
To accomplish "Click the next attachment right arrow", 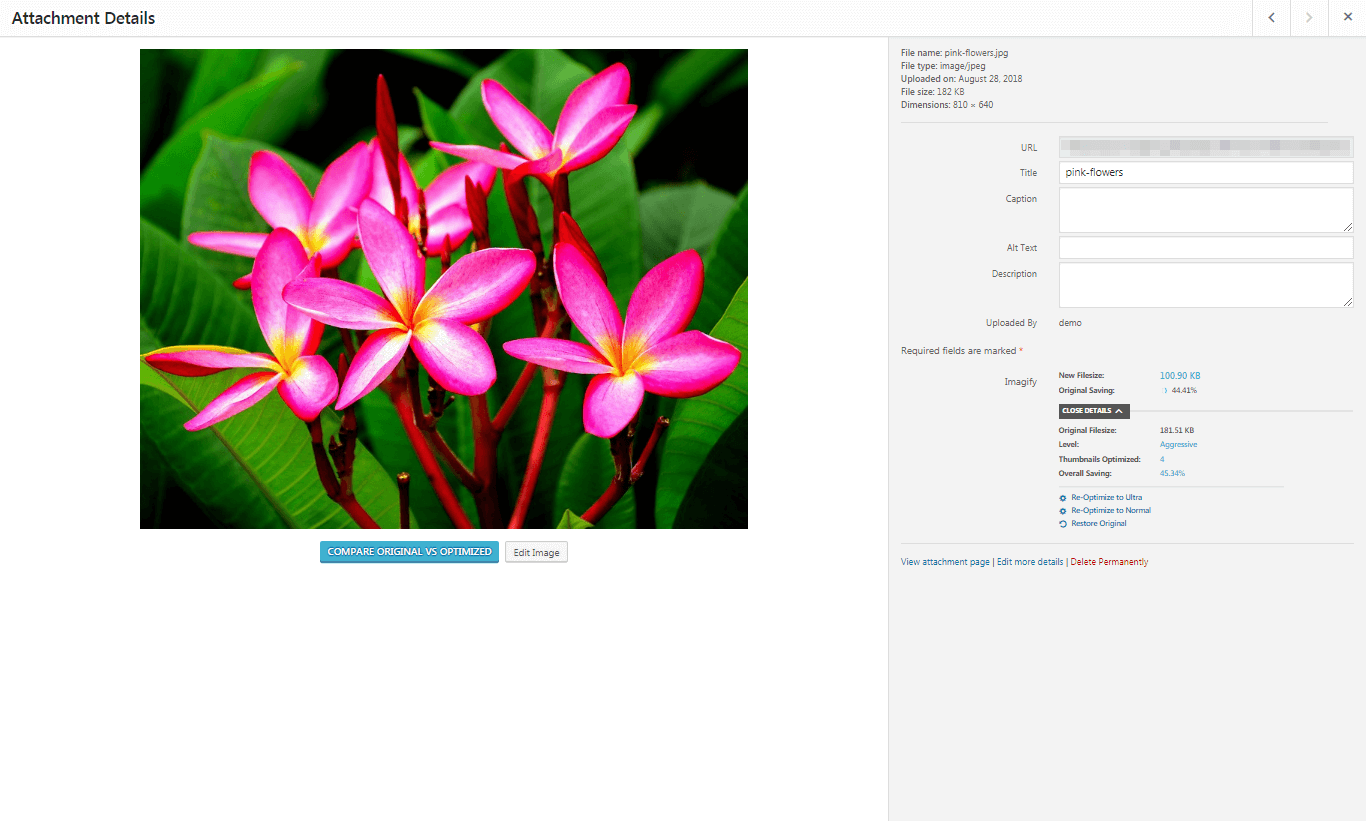I will pos(1309,17).
